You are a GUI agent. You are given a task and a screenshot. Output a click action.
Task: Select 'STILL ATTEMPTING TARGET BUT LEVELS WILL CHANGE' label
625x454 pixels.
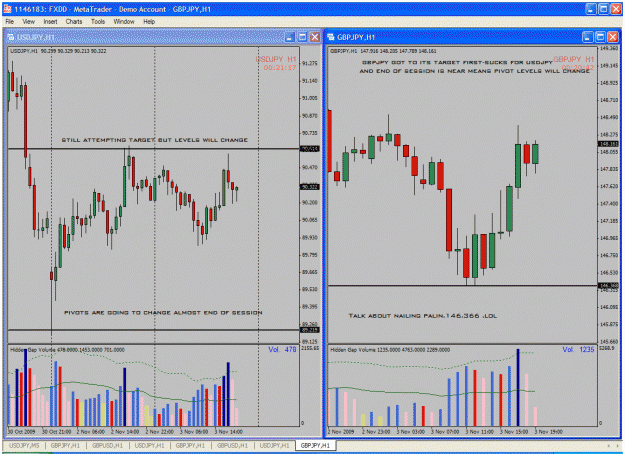(x=155, y=140)
